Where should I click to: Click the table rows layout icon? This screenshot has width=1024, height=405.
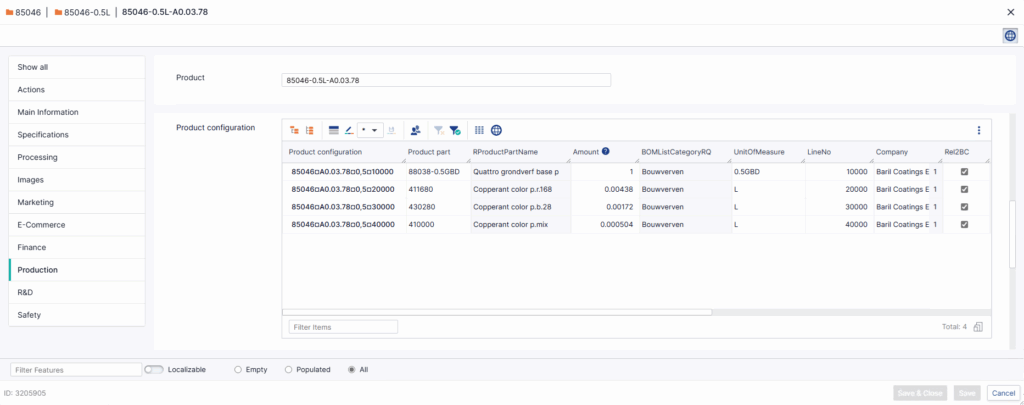click(x=334, y=130)
